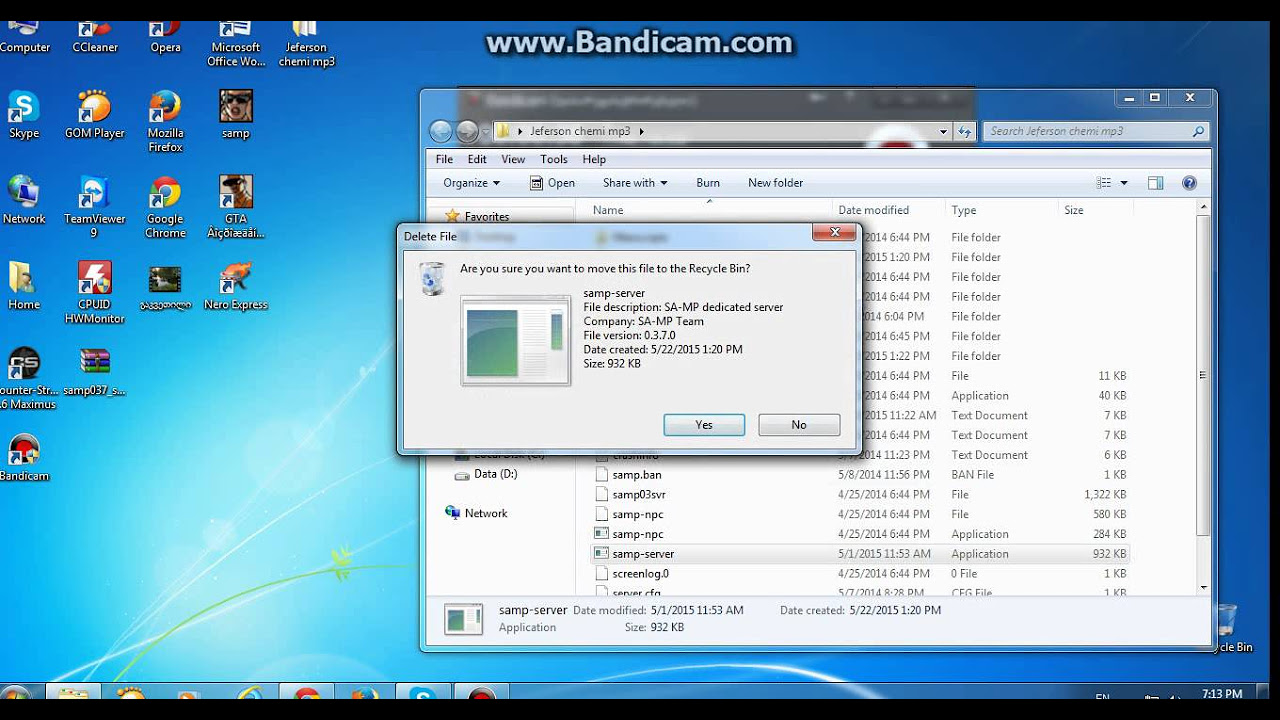The height and width of the screenshot is (720, 1280).
Task: Open the Opera browser desktop icon
Action: coord(165,38)
